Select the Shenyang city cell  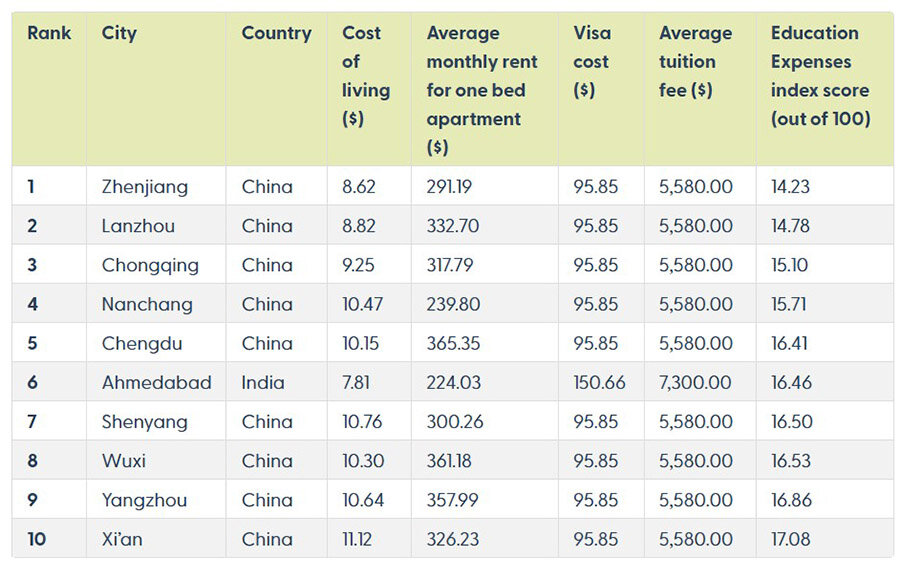pyautogui.click(x=145, y=422)
